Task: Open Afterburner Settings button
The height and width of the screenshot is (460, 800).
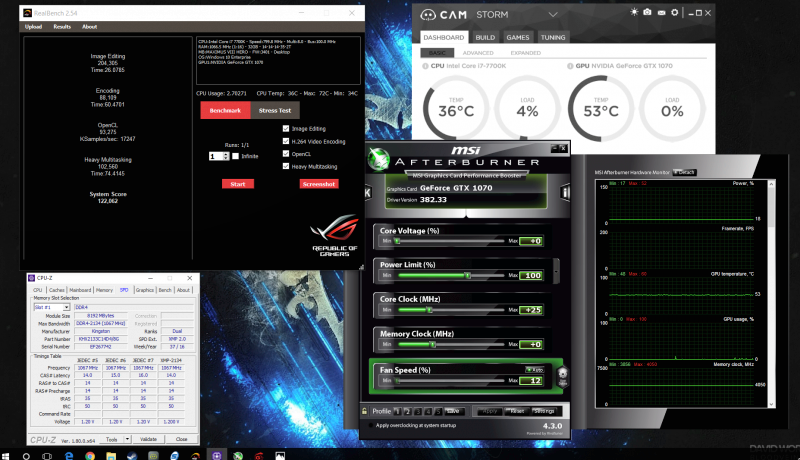Action: (544, 411)
